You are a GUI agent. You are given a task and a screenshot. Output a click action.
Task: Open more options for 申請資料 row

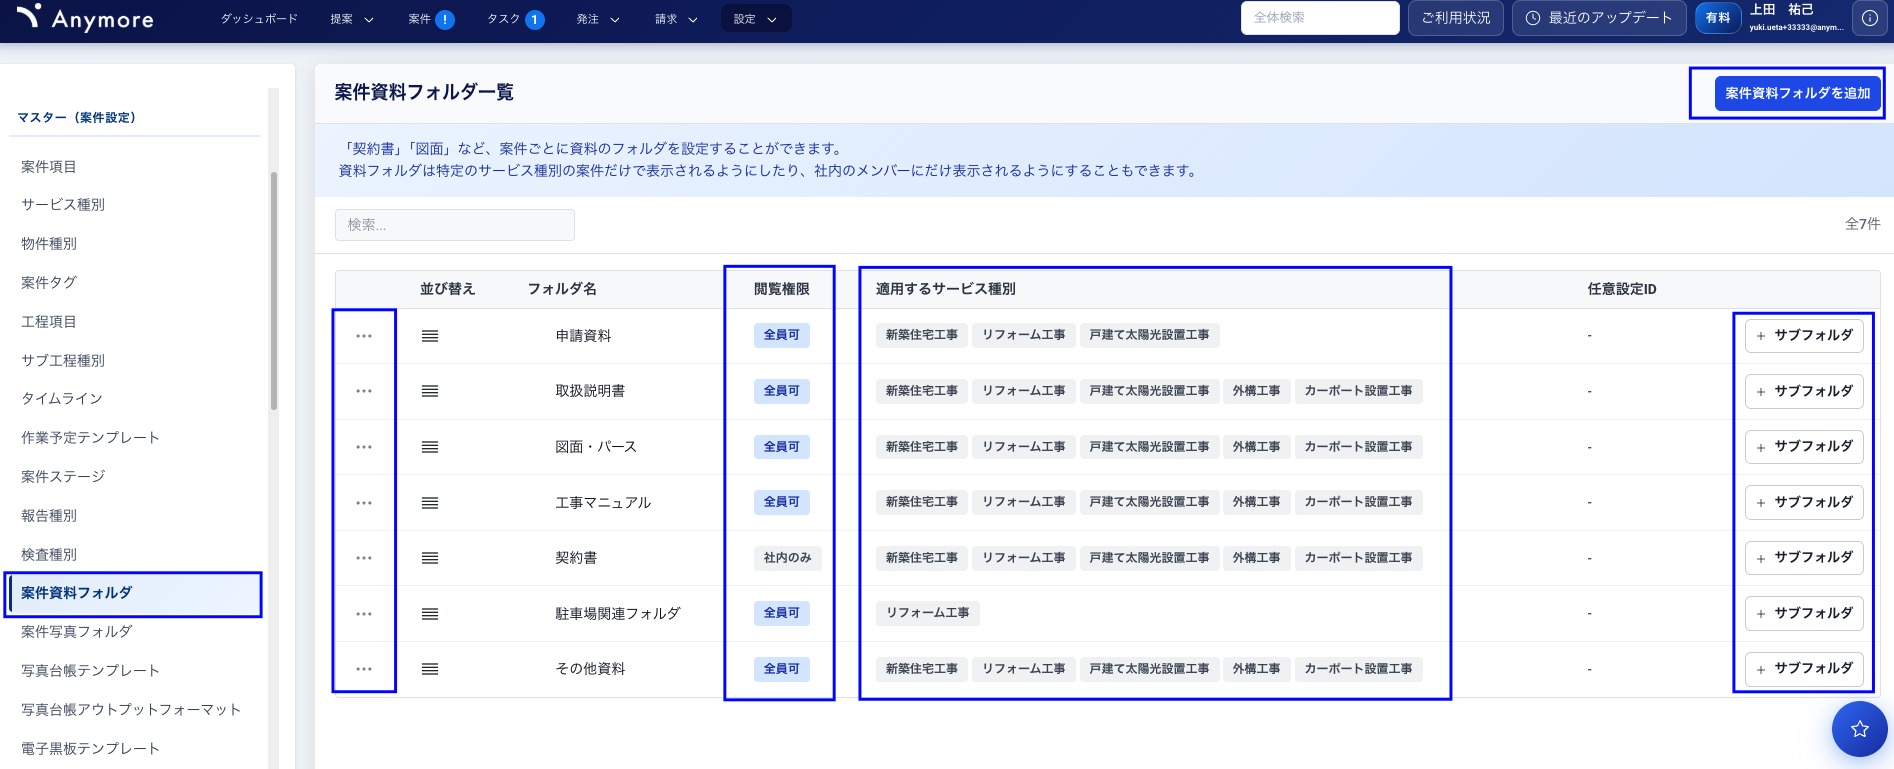click(364, 336)
